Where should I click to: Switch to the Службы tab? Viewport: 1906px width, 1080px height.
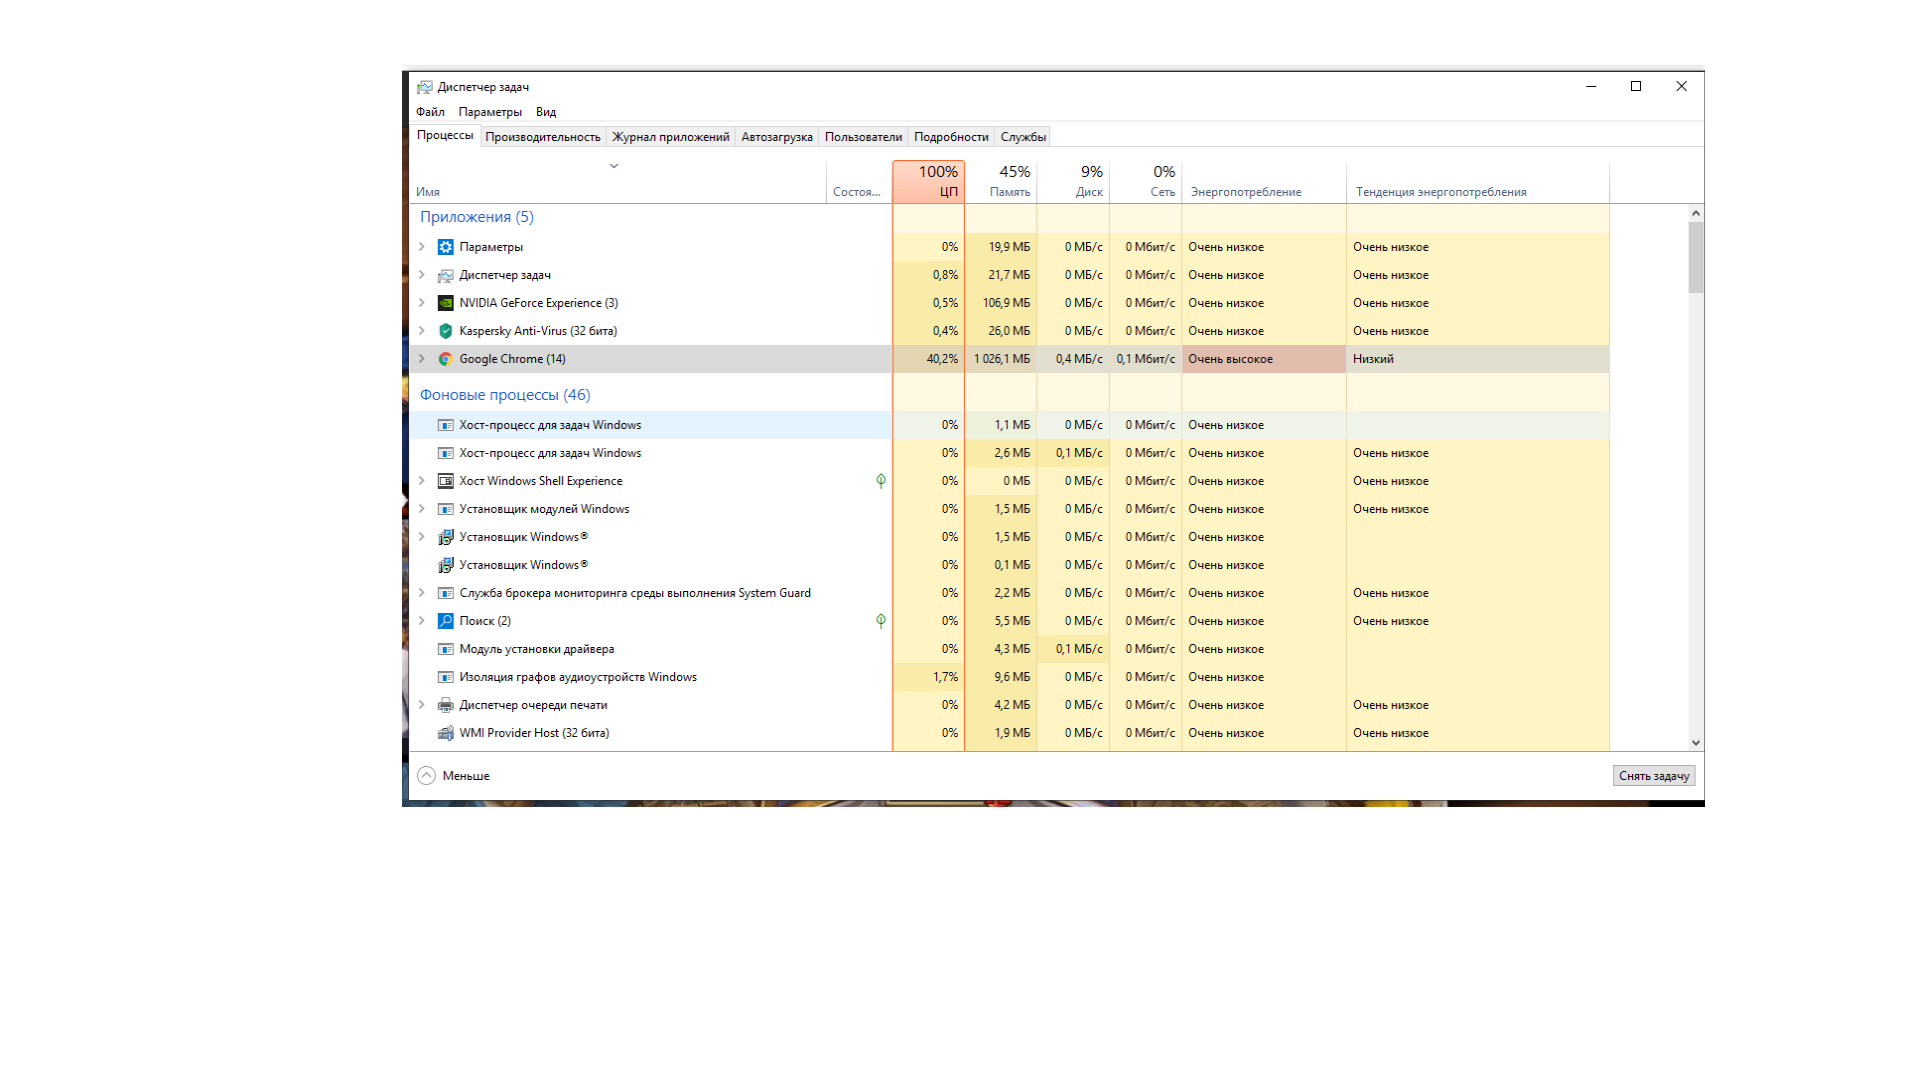1023,137
